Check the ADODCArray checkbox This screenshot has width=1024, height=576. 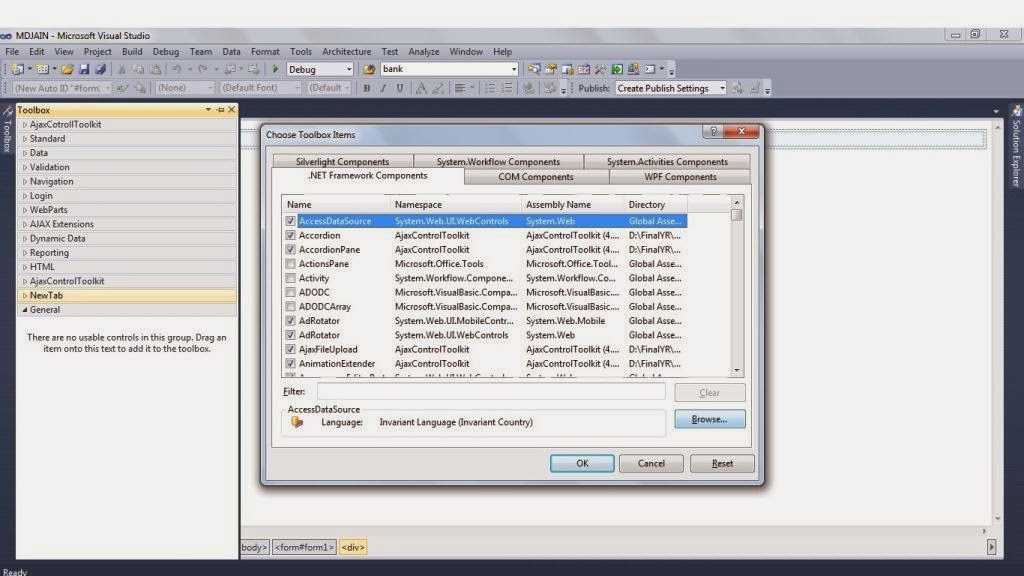pyautogui.click(x=290, y=307)
